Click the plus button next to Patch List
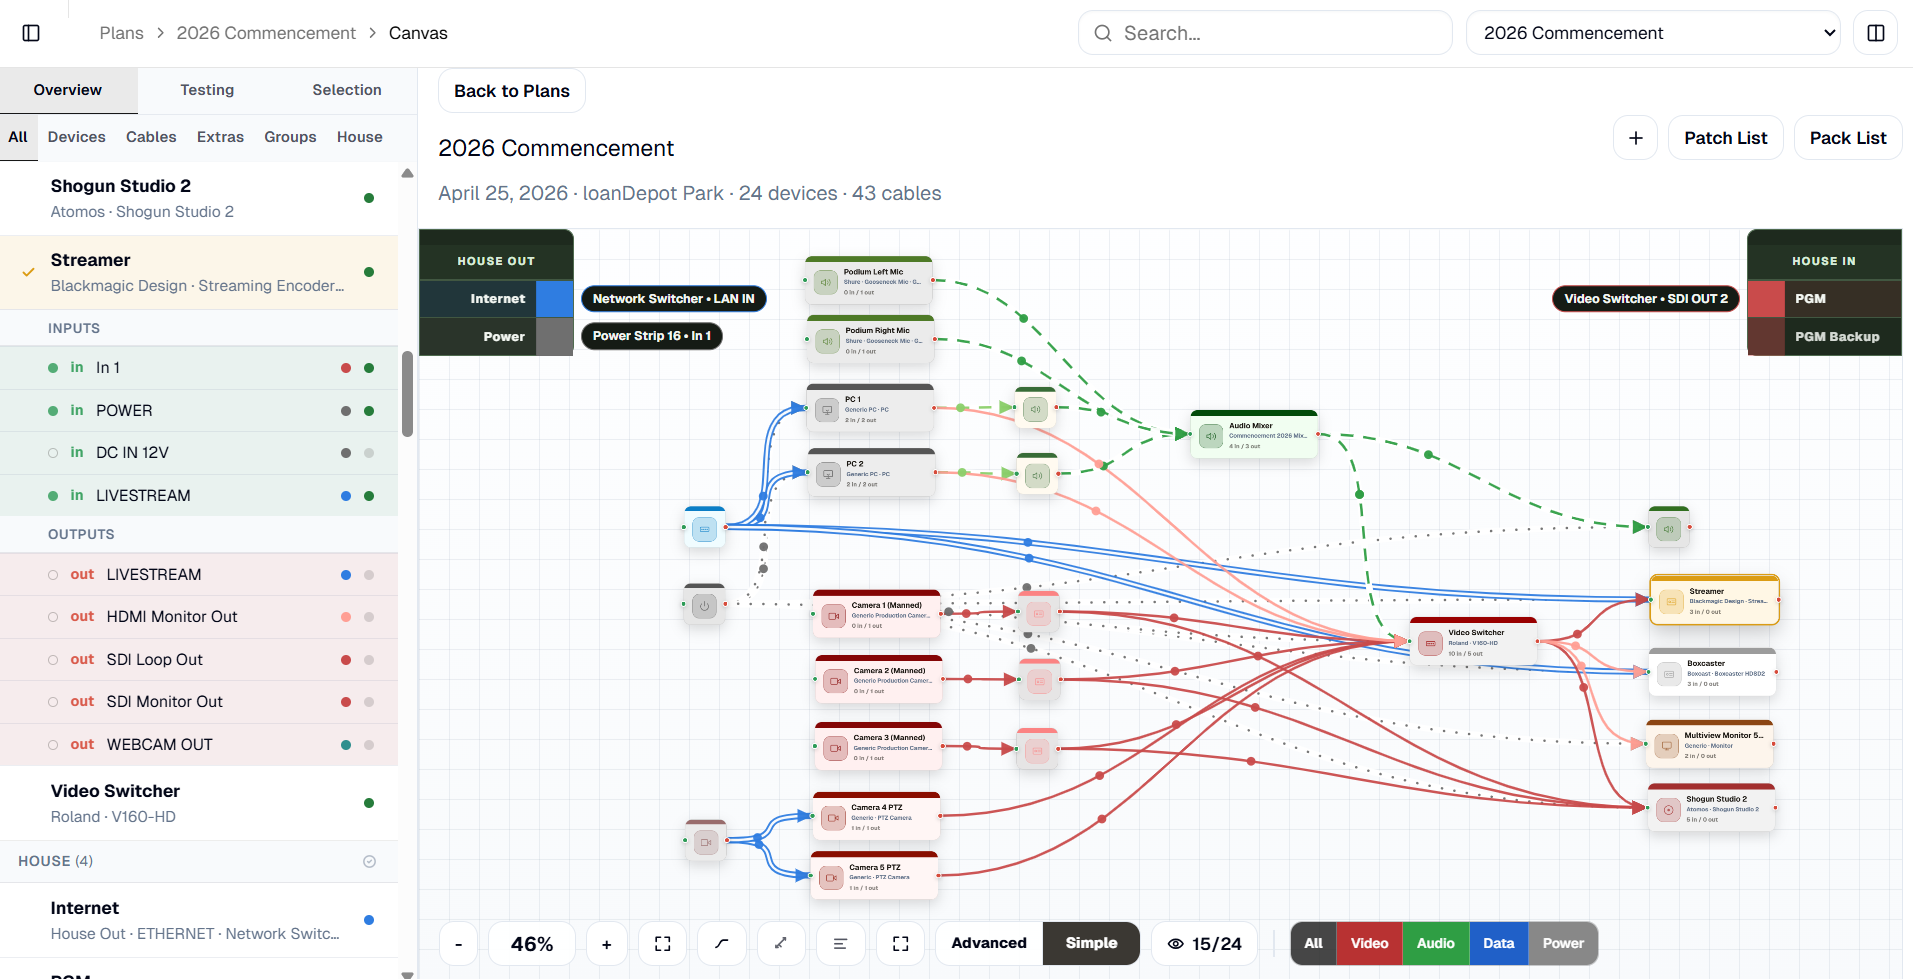Viewport: 1913px width, 979px height. [x=1636, y=138]
